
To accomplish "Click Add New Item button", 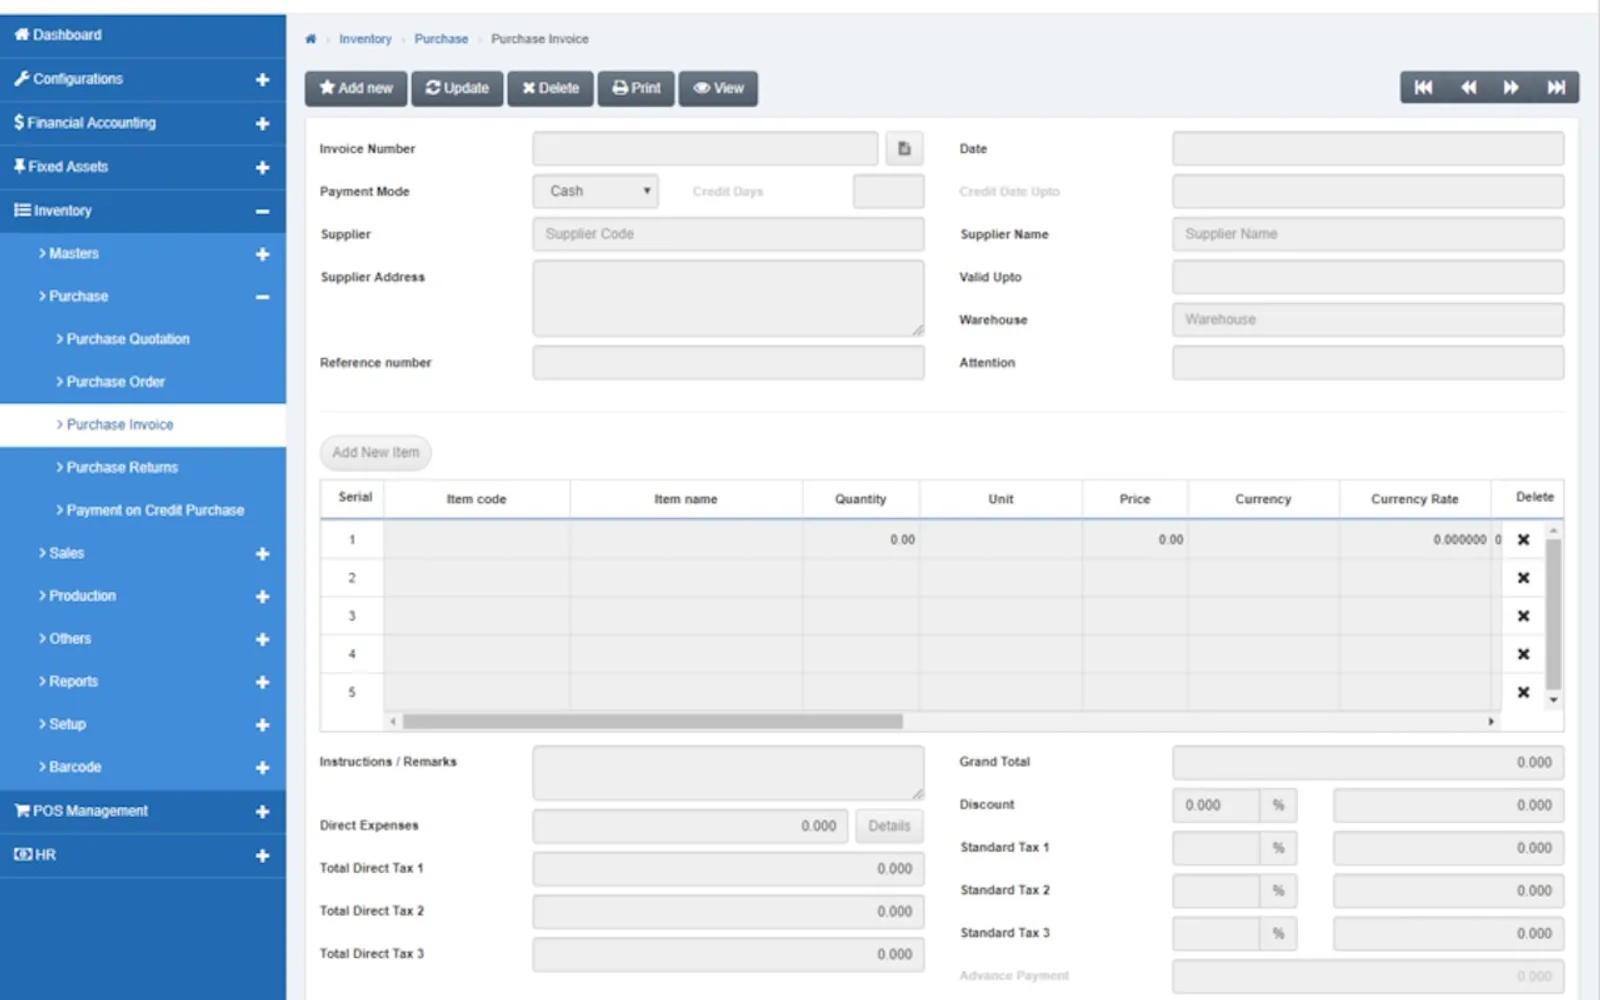I will click(x=376, y=453).
